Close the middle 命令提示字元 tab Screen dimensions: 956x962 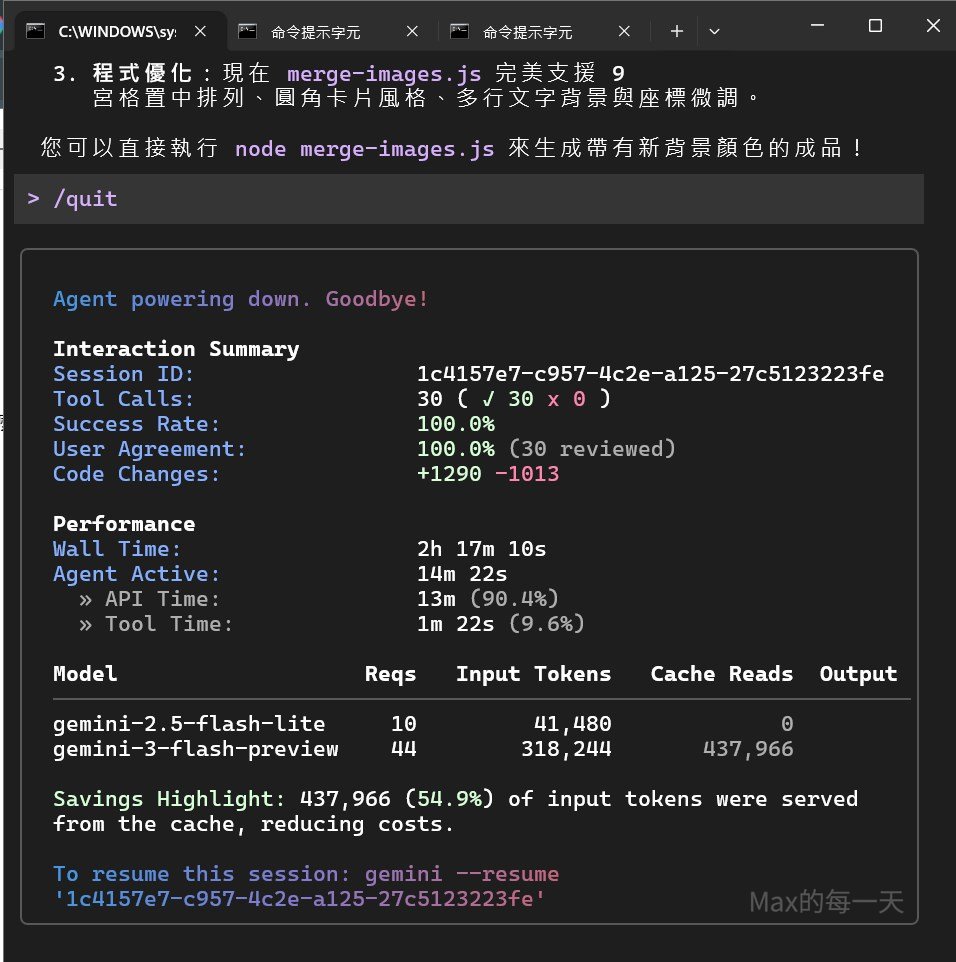[411, 32]
